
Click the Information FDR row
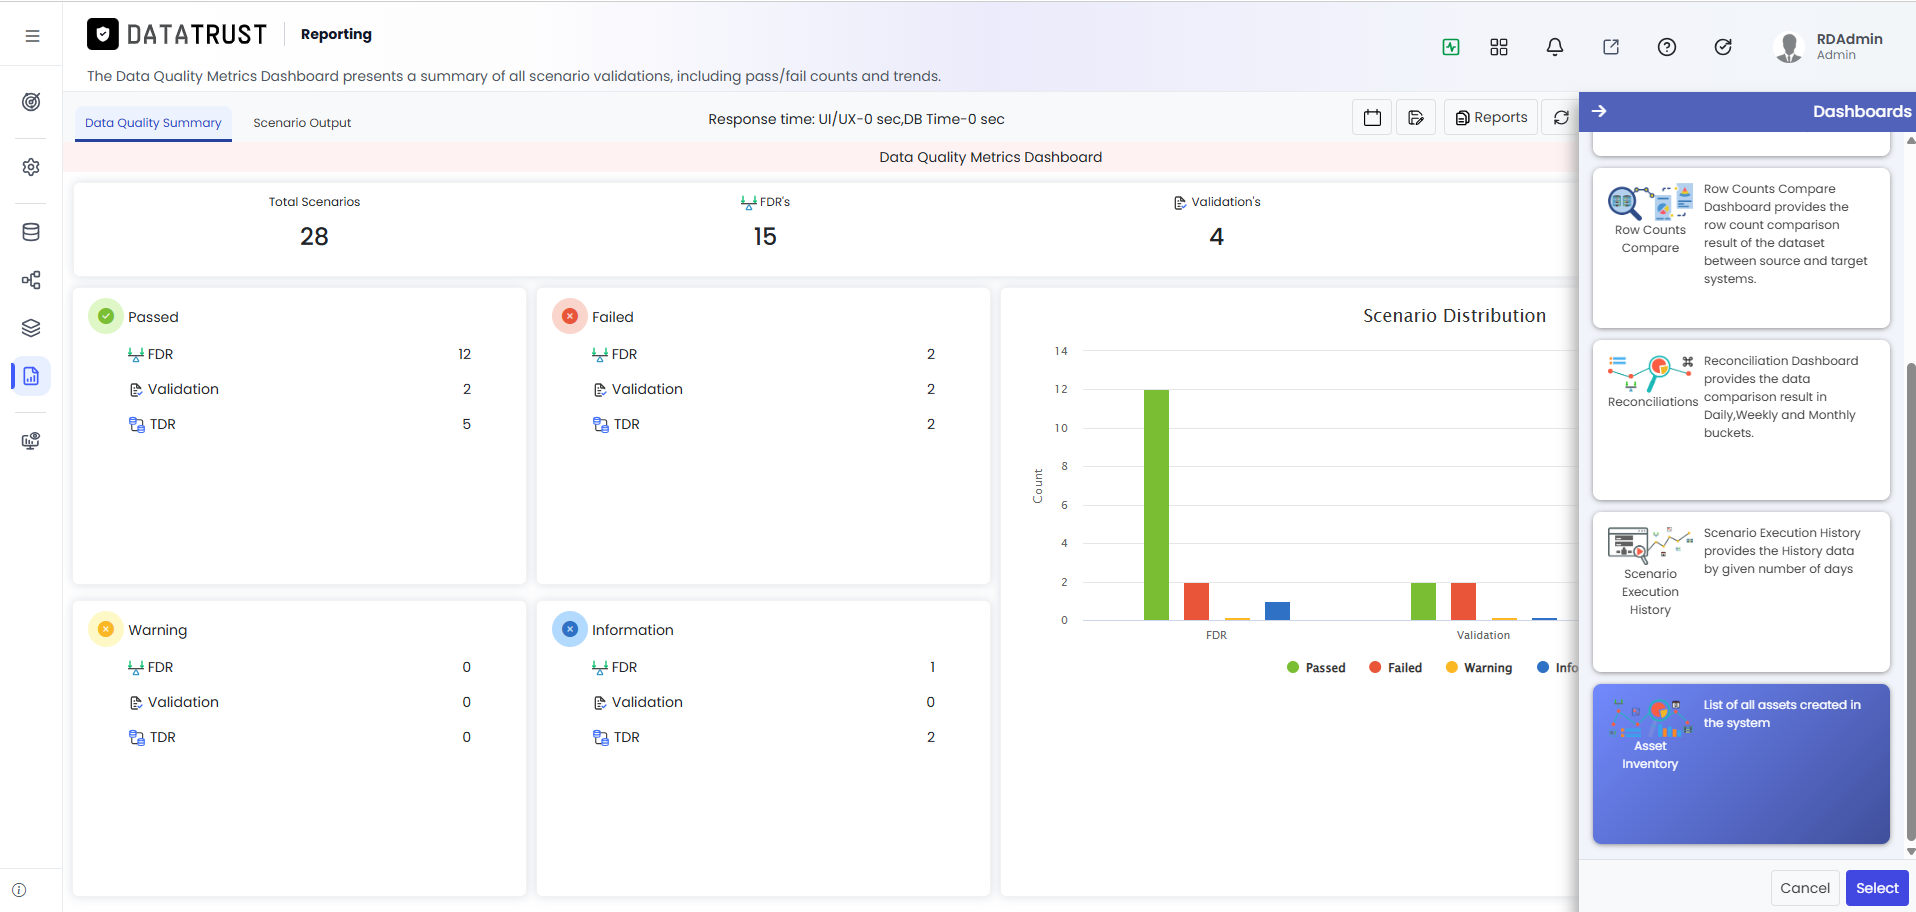click(x=764, y=667)
